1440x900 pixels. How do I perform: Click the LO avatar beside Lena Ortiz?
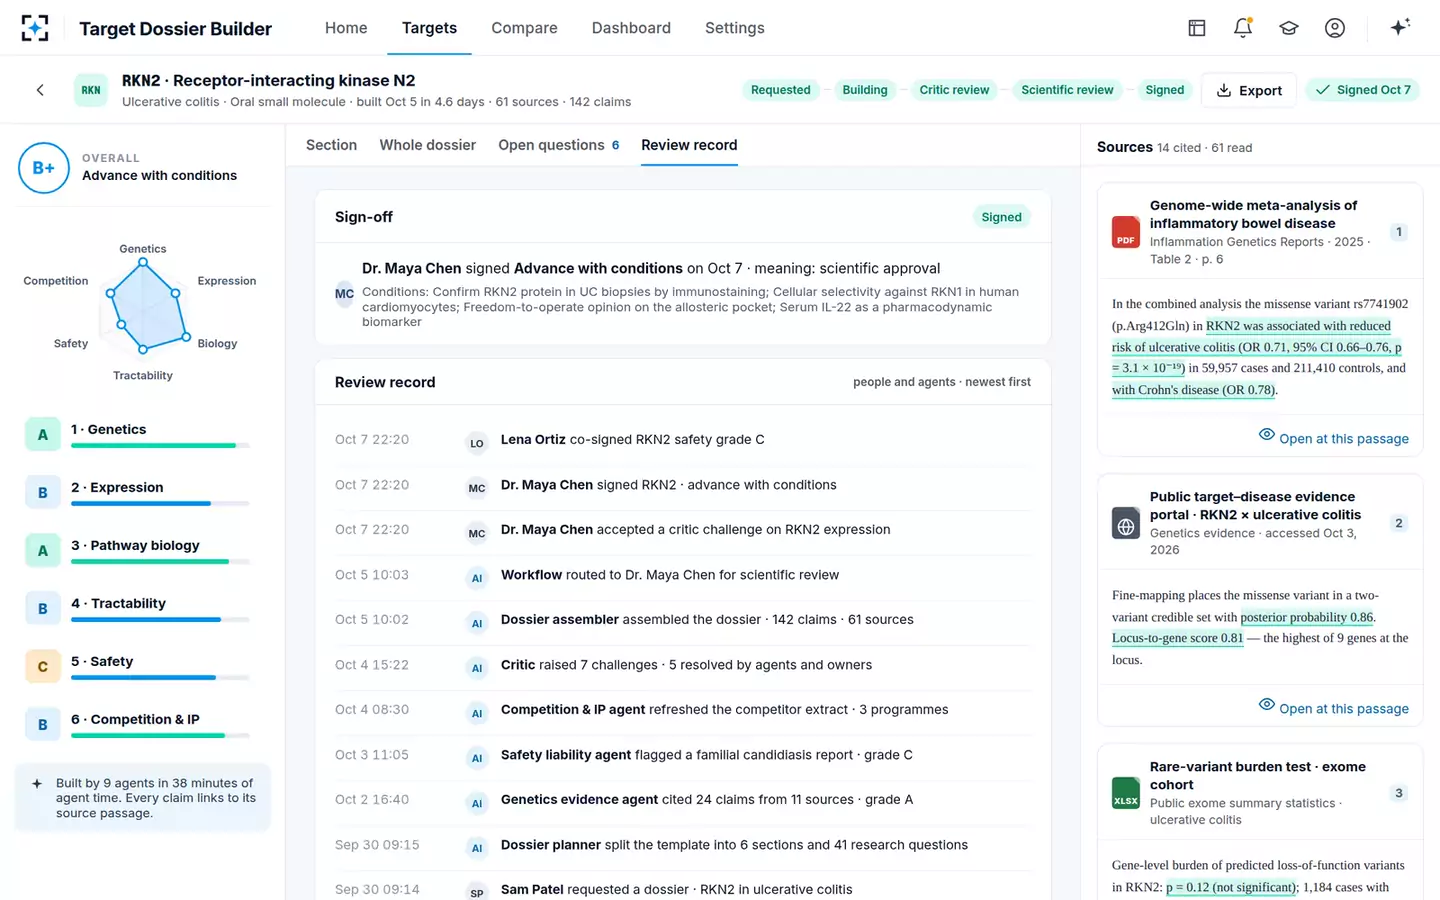477,443
